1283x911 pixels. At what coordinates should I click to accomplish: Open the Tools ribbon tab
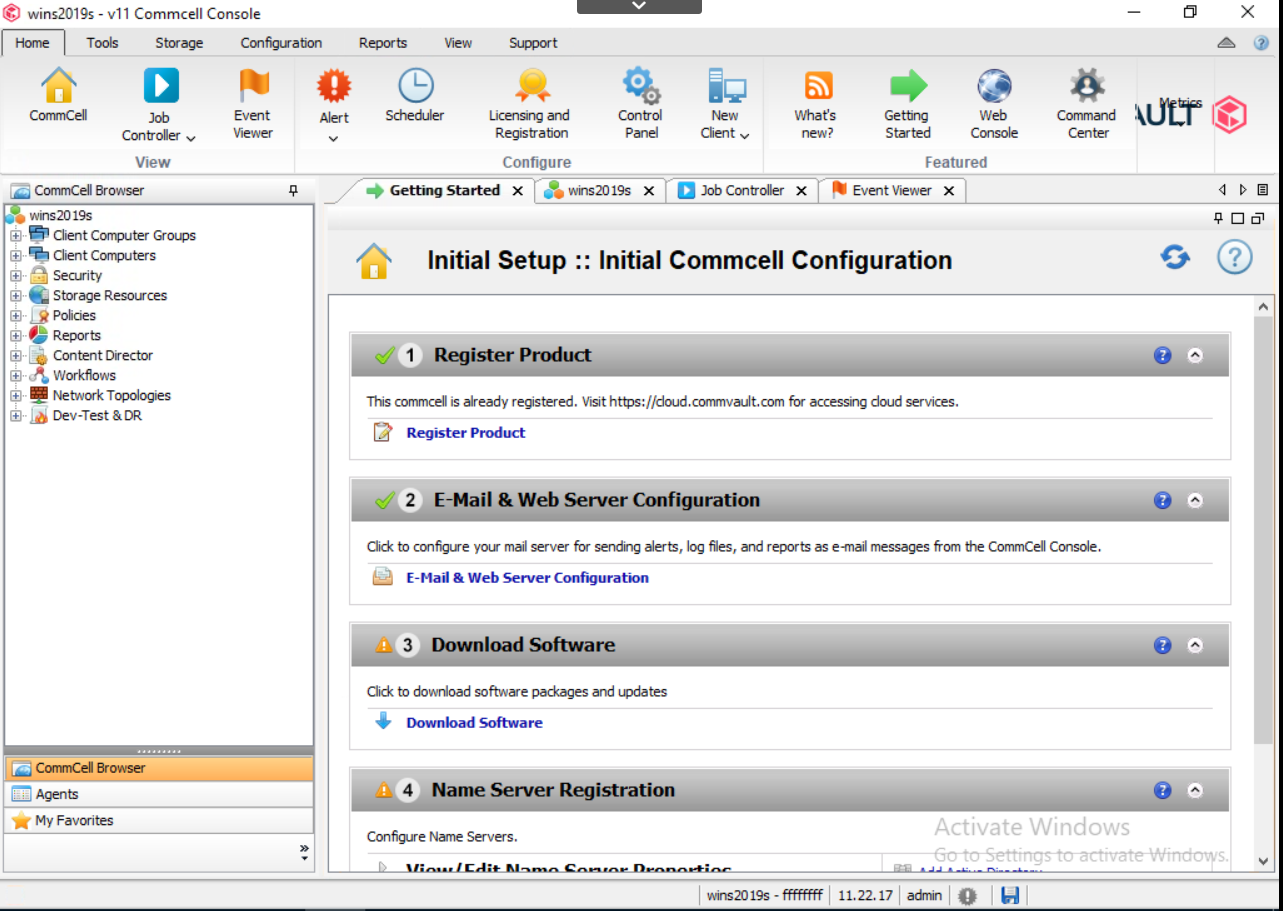coord(102,43)
